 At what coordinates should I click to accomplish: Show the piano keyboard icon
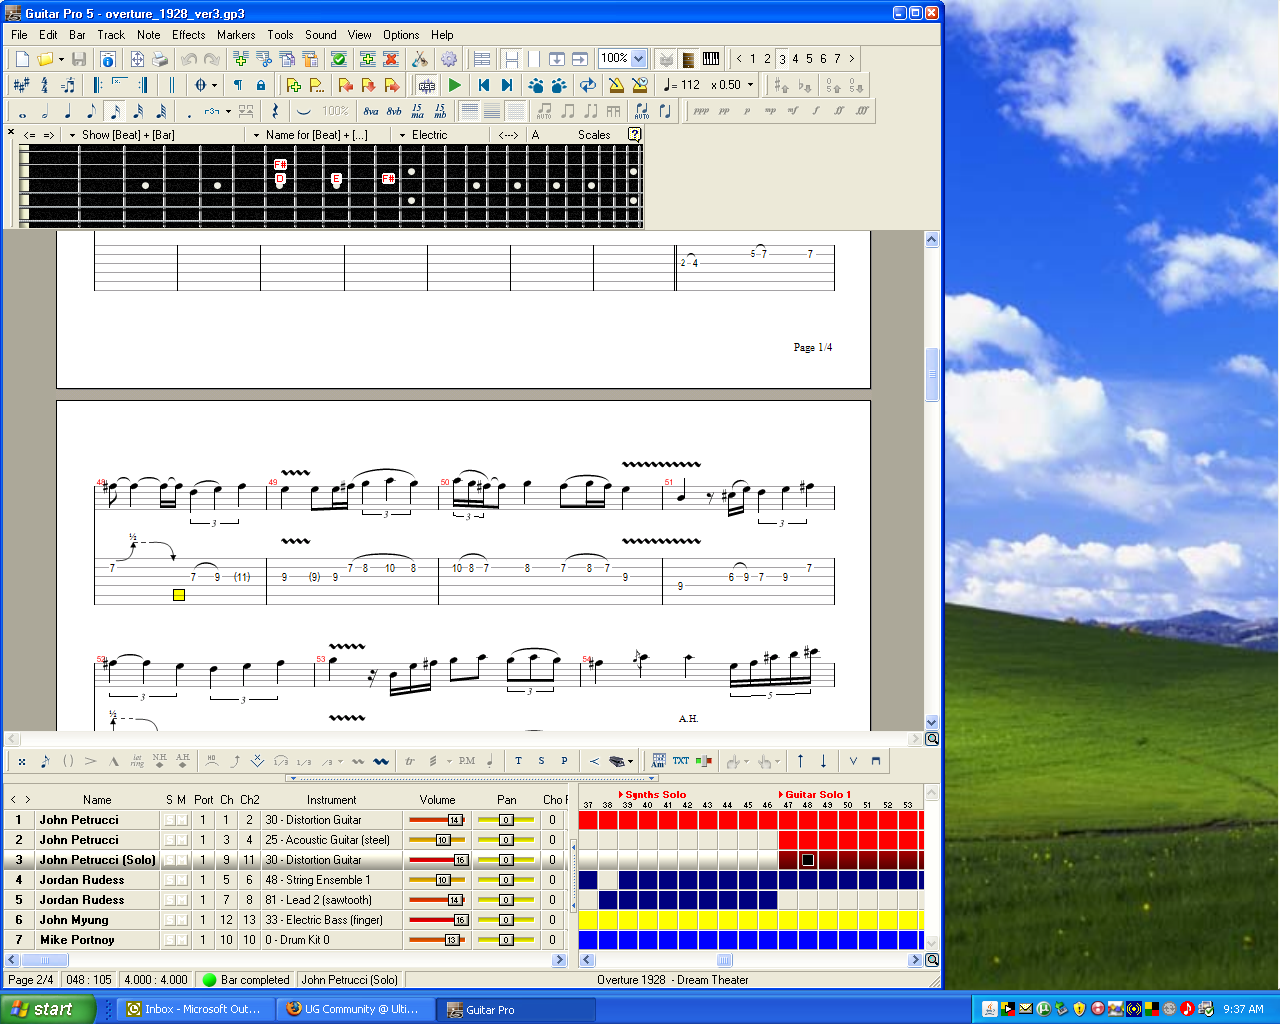(x=711, y=59)
